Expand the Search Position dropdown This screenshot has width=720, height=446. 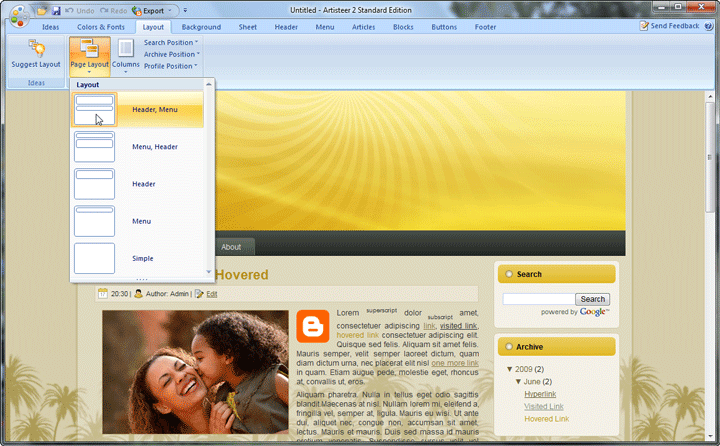[171, 43]
